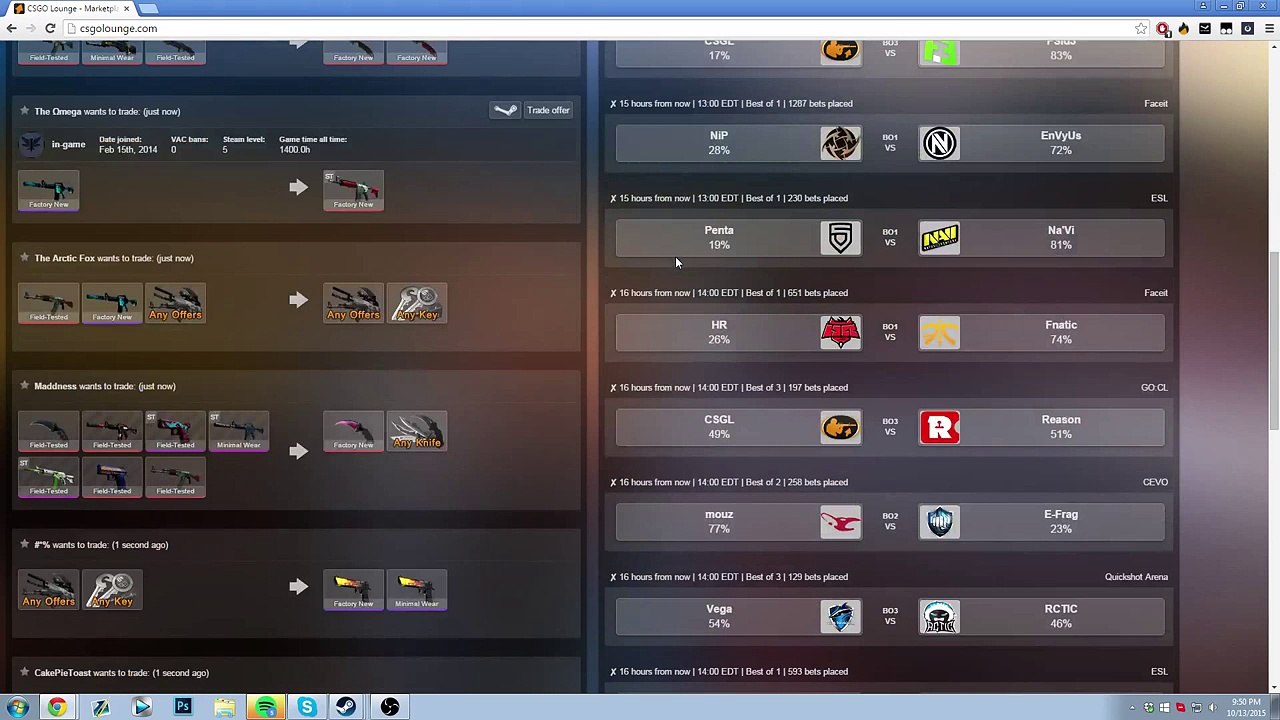Open Skype from the taskbar

pyautogui.click(x=307, y=707)
